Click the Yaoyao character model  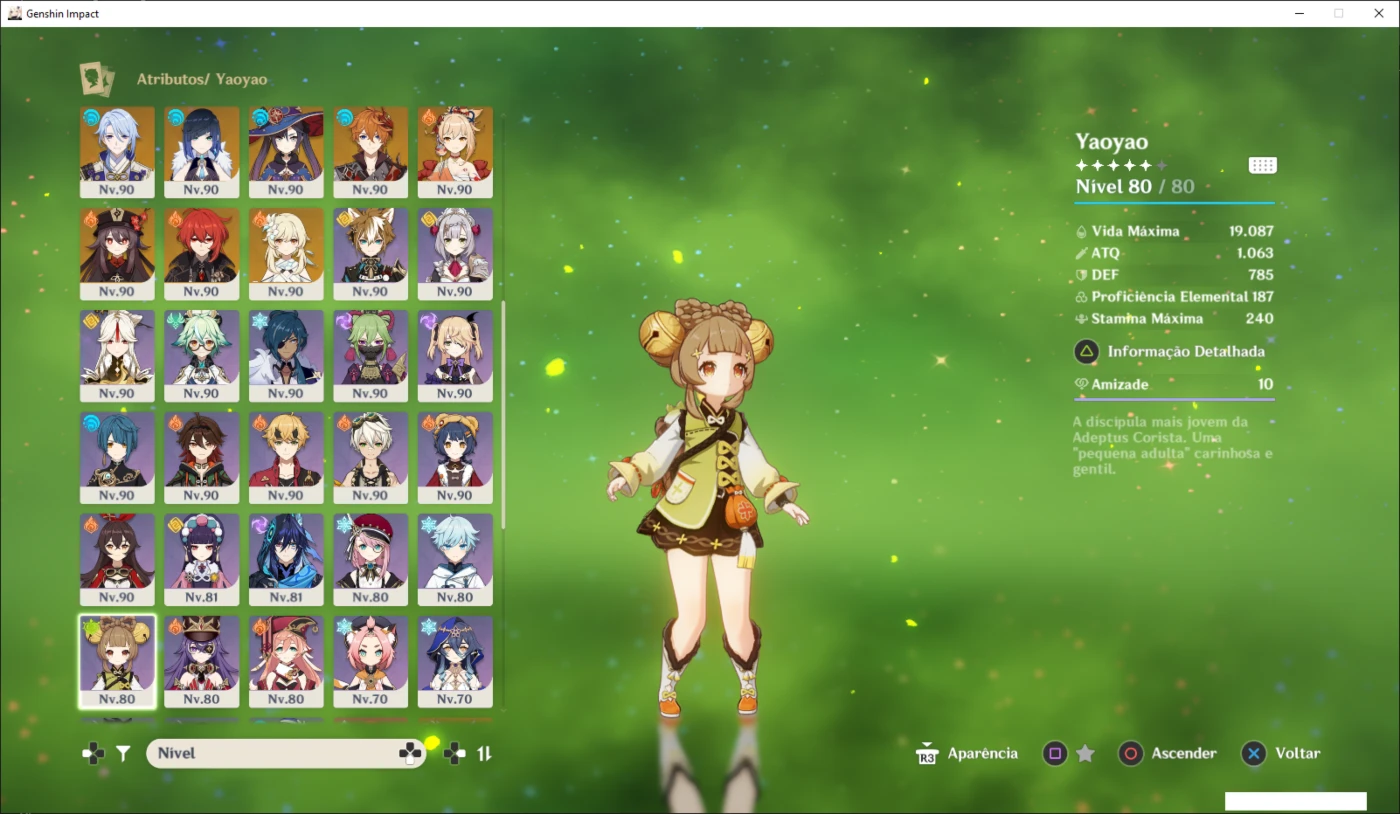coord(708,510)
